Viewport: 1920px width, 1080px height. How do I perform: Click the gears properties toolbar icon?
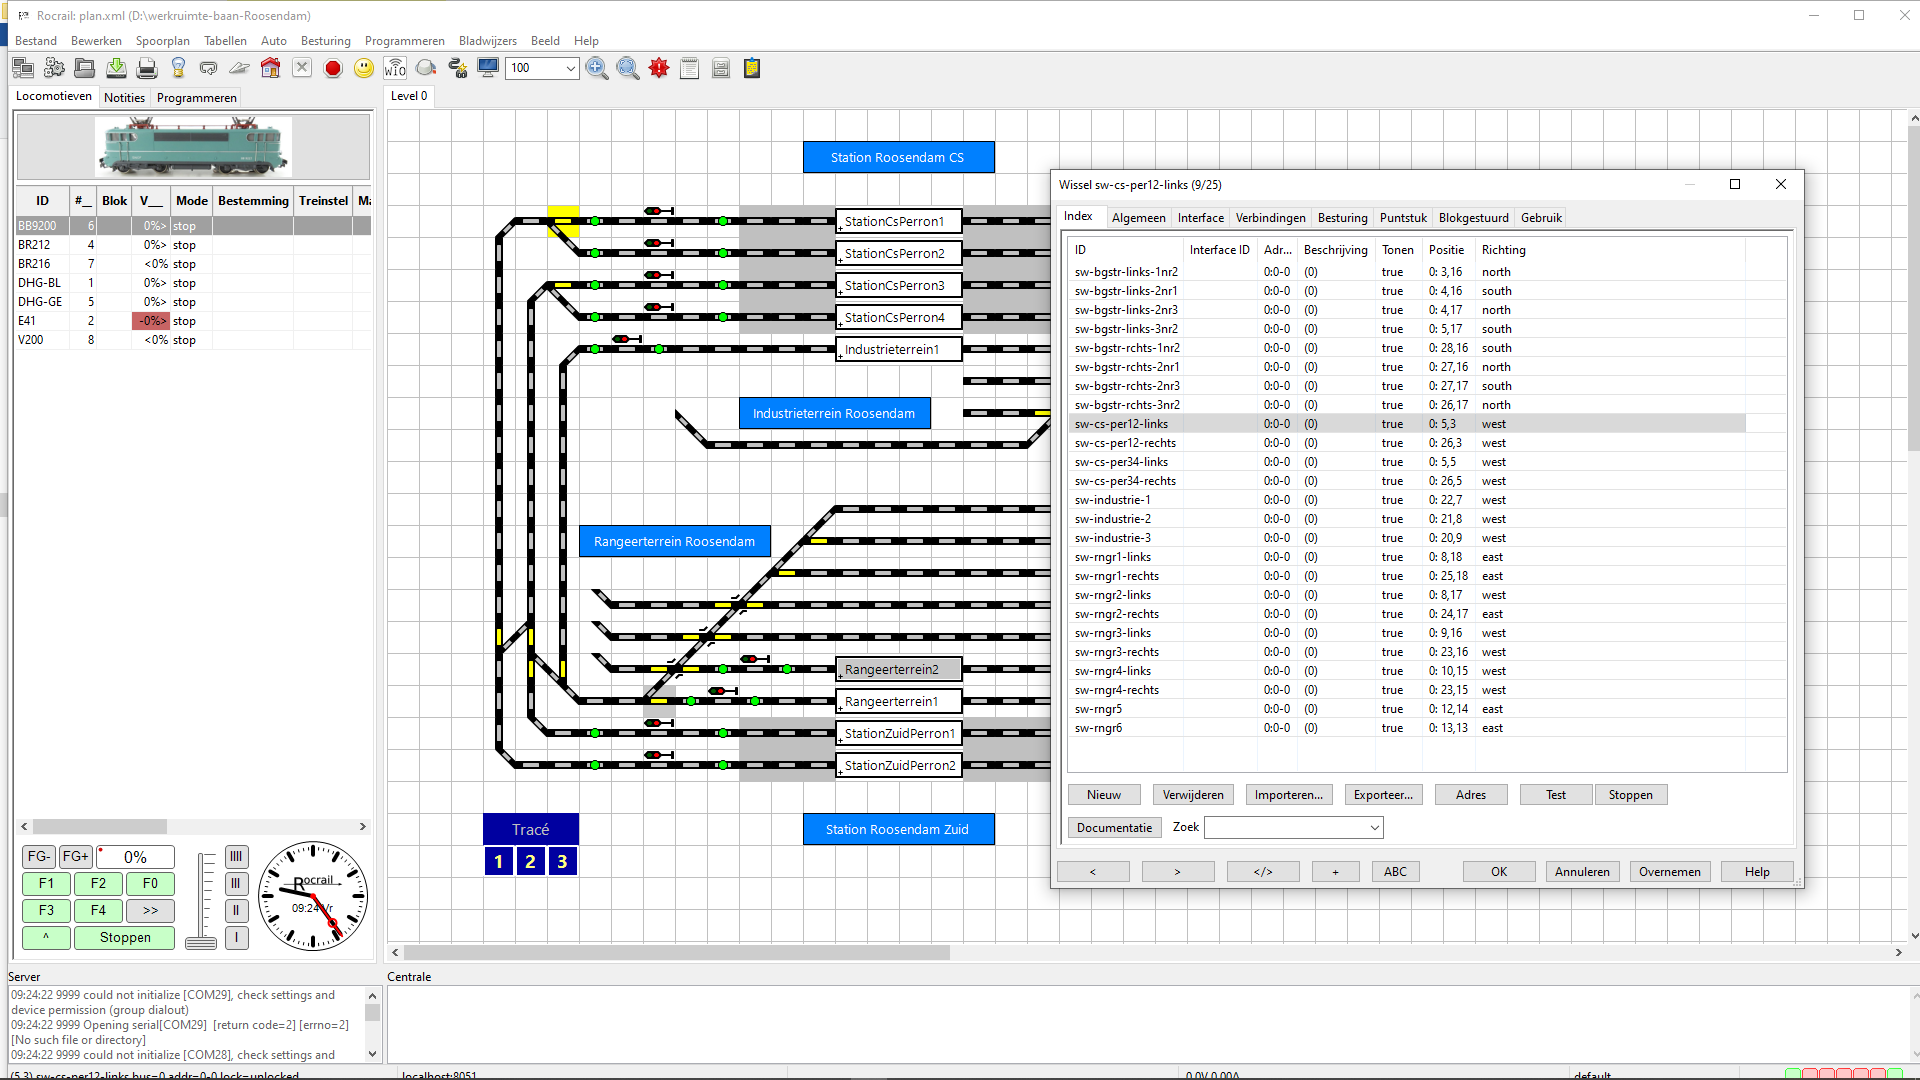pos(54,68)
